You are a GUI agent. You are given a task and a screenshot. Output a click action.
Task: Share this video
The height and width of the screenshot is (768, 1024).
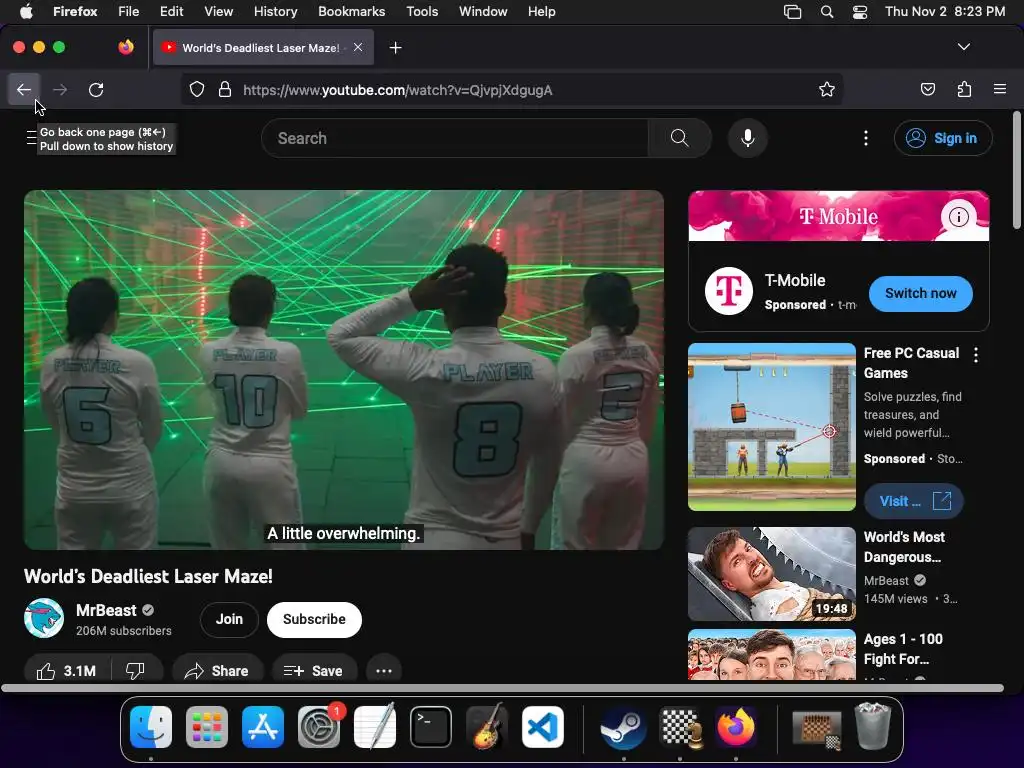coord(217,671)
